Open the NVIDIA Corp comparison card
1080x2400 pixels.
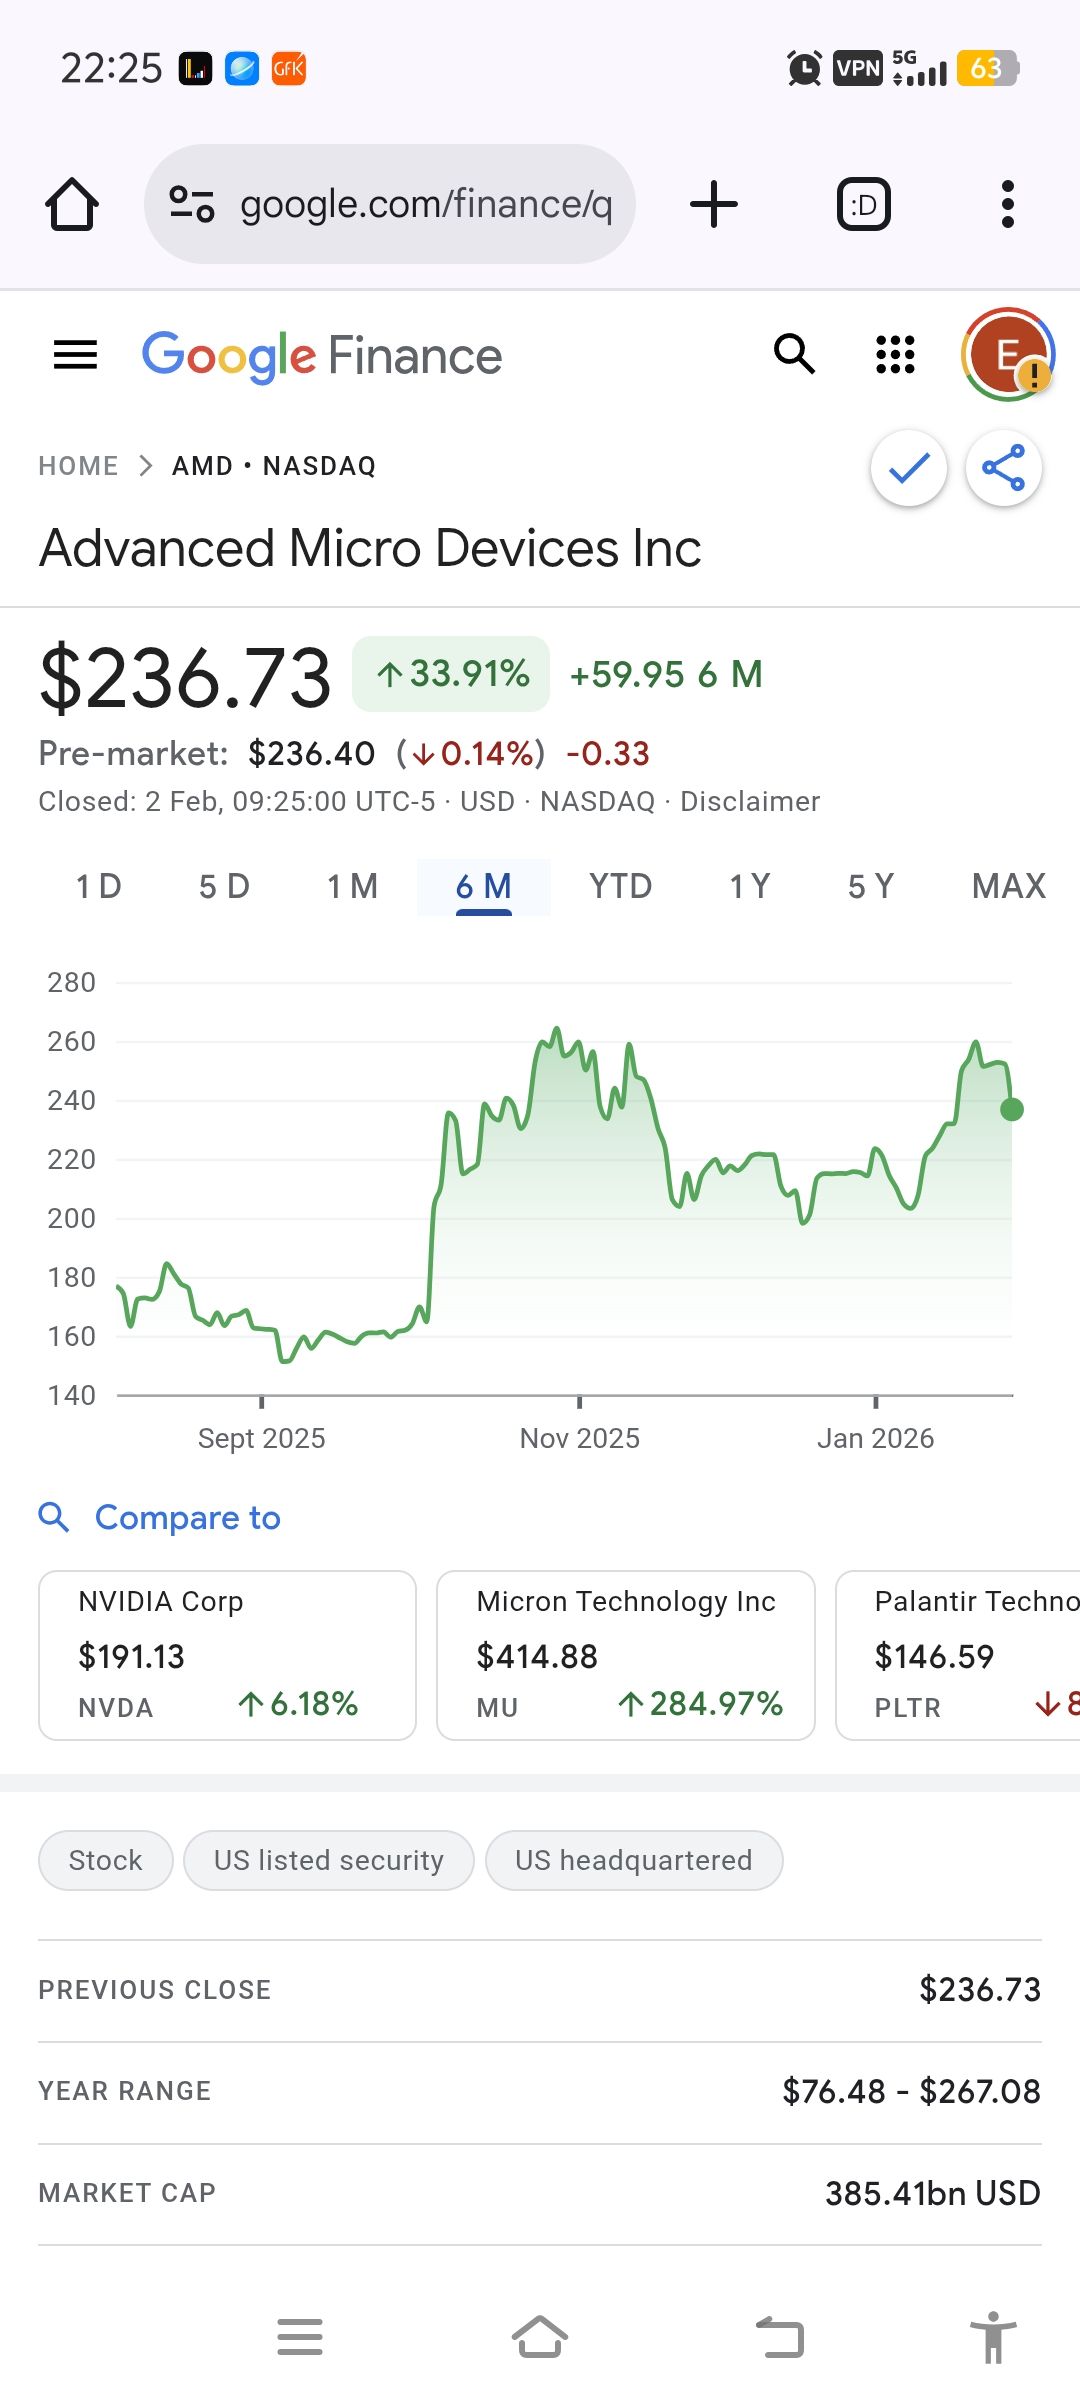pos(227,1655)
